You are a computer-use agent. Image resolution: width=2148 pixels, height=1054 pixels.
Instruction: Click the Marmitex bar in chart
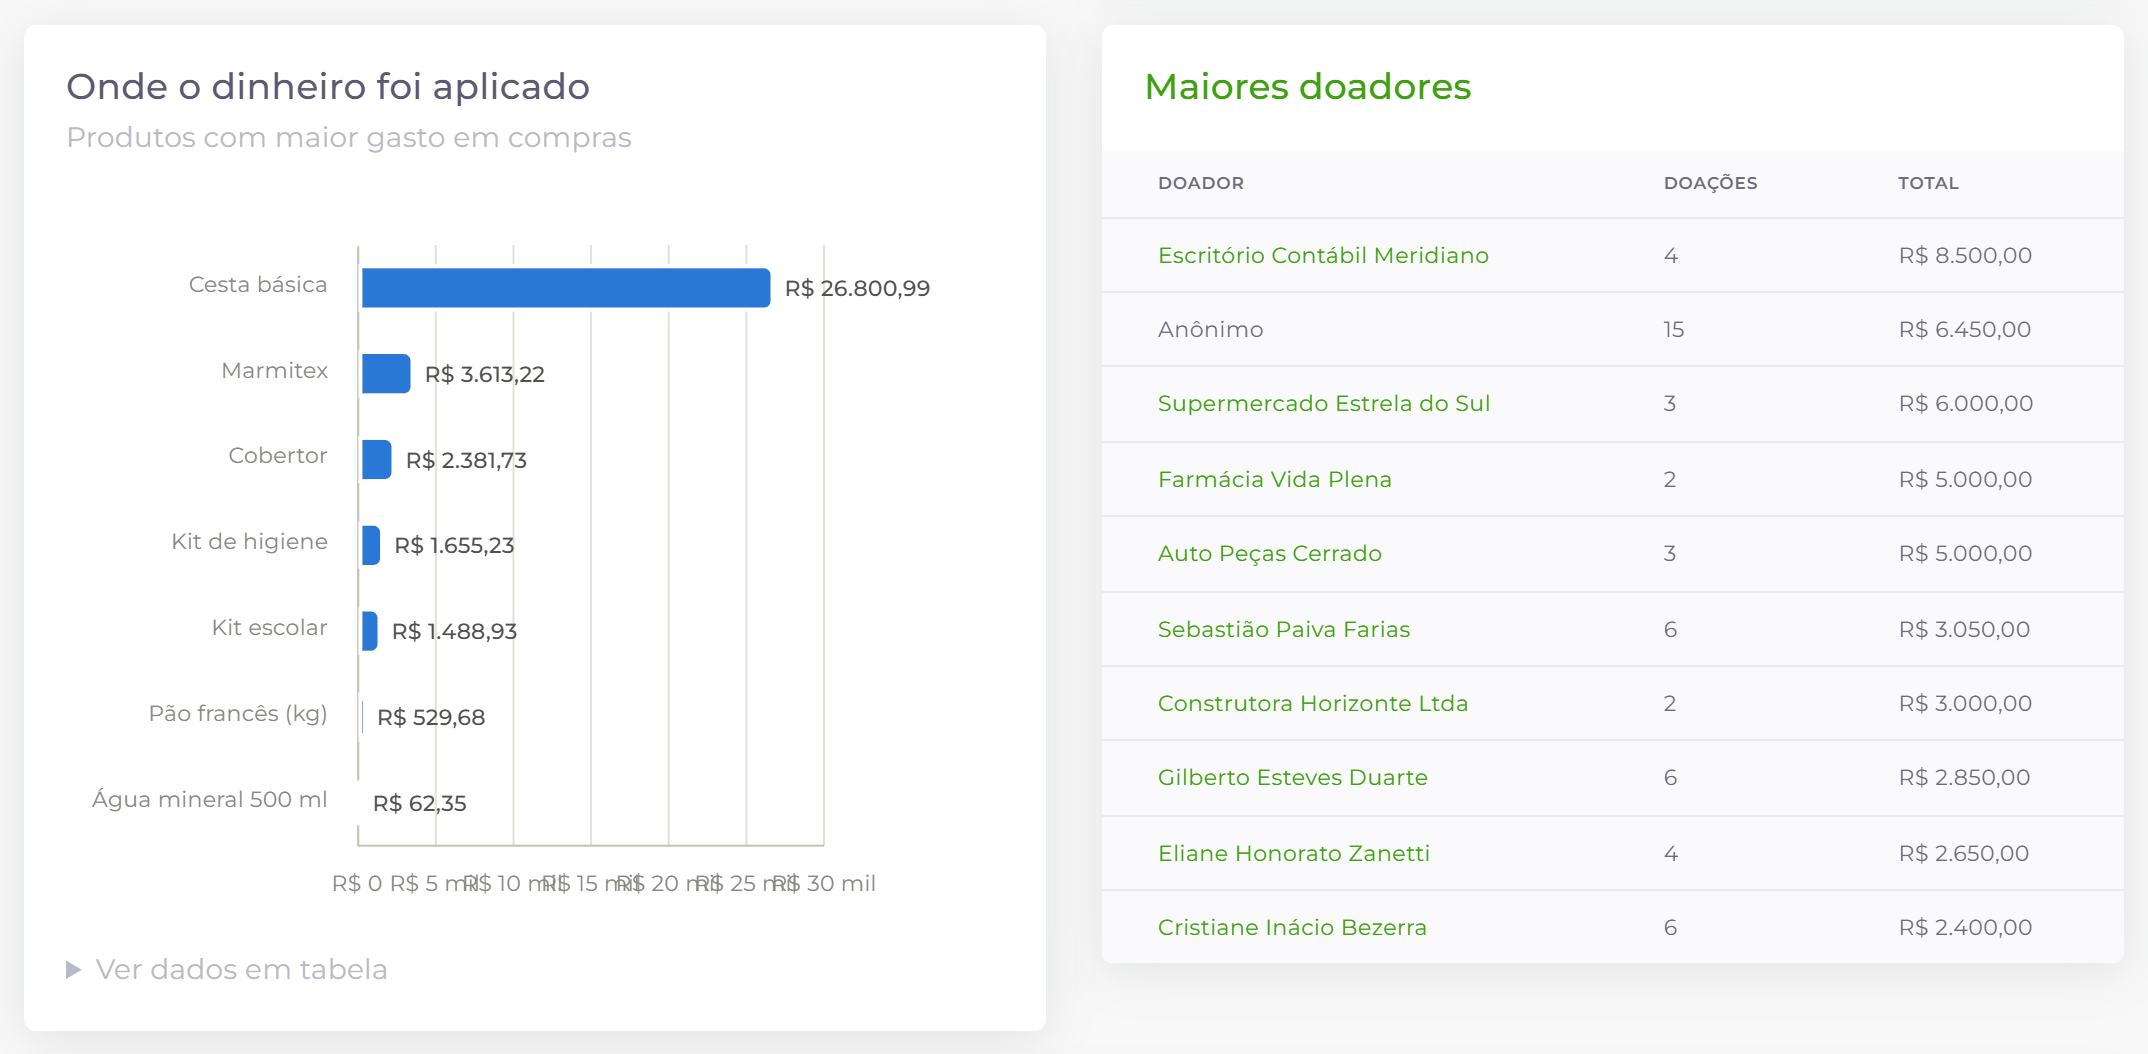click(386, 374)
